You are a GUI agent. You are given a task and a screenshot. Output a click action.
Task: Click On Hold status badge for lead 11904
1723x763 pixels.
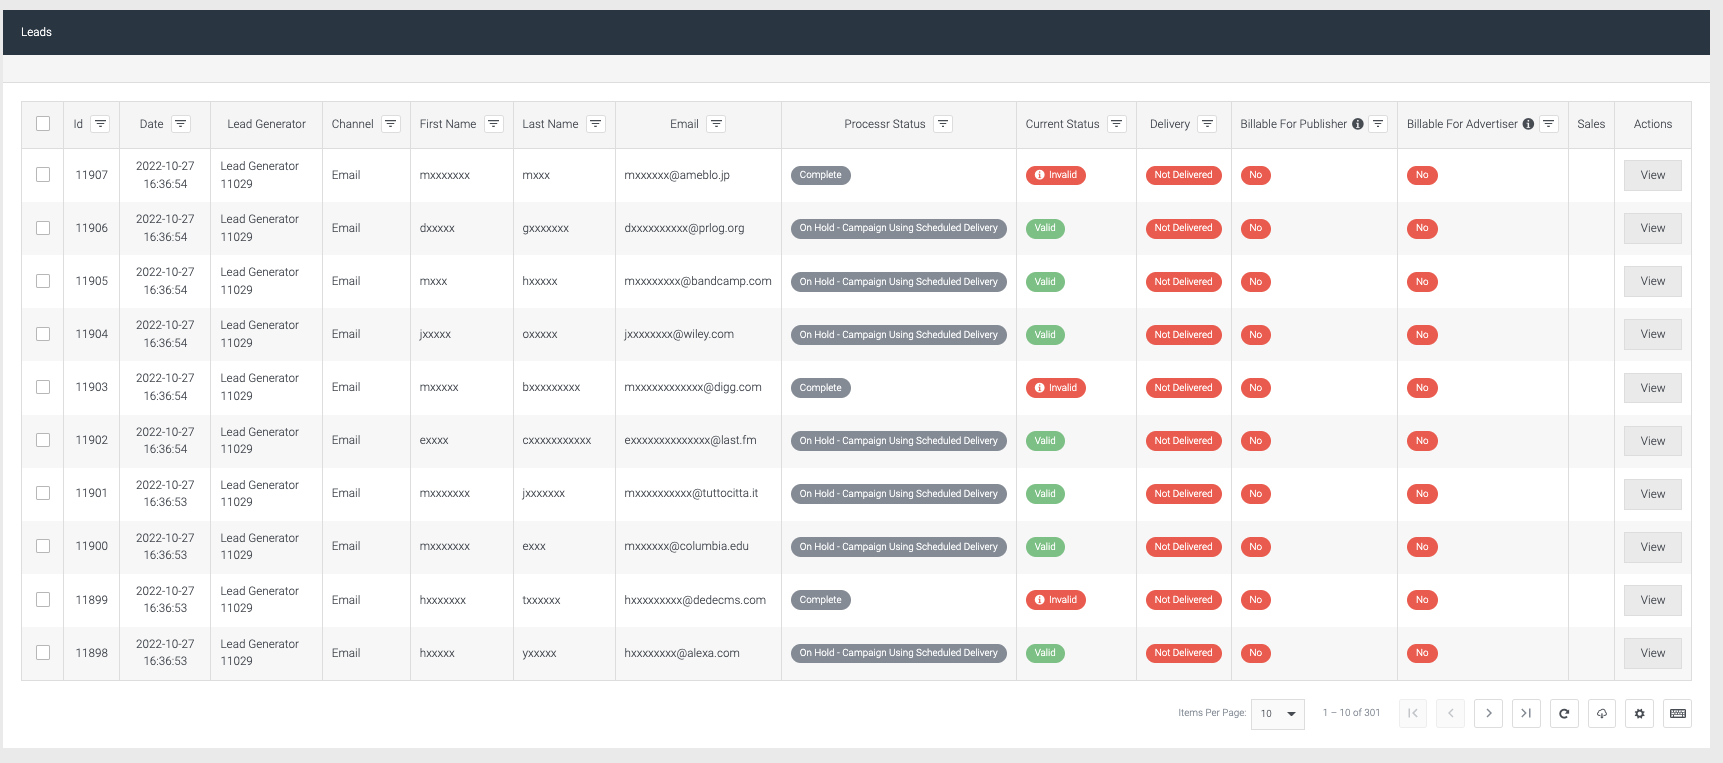898,335
